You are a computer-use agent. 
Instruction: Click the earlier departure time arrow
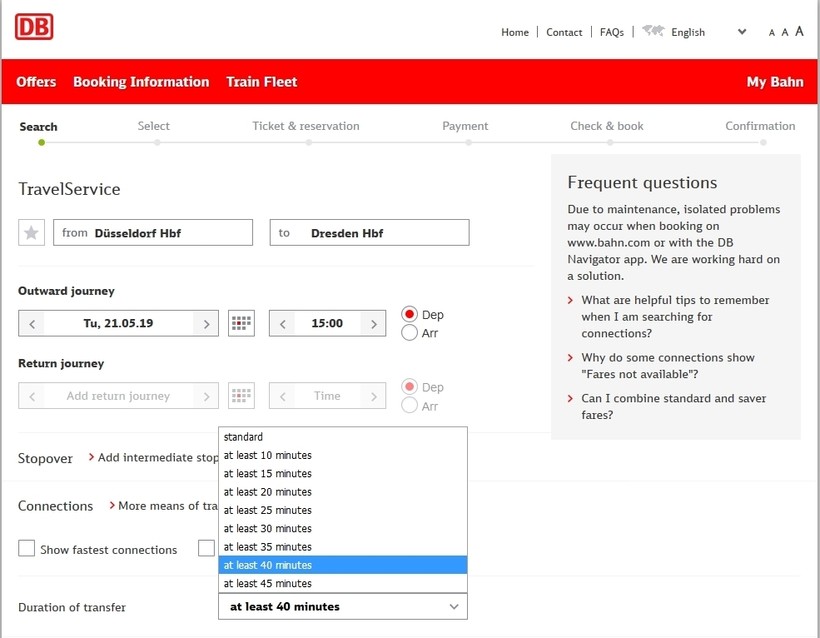[x=283, y=324]
